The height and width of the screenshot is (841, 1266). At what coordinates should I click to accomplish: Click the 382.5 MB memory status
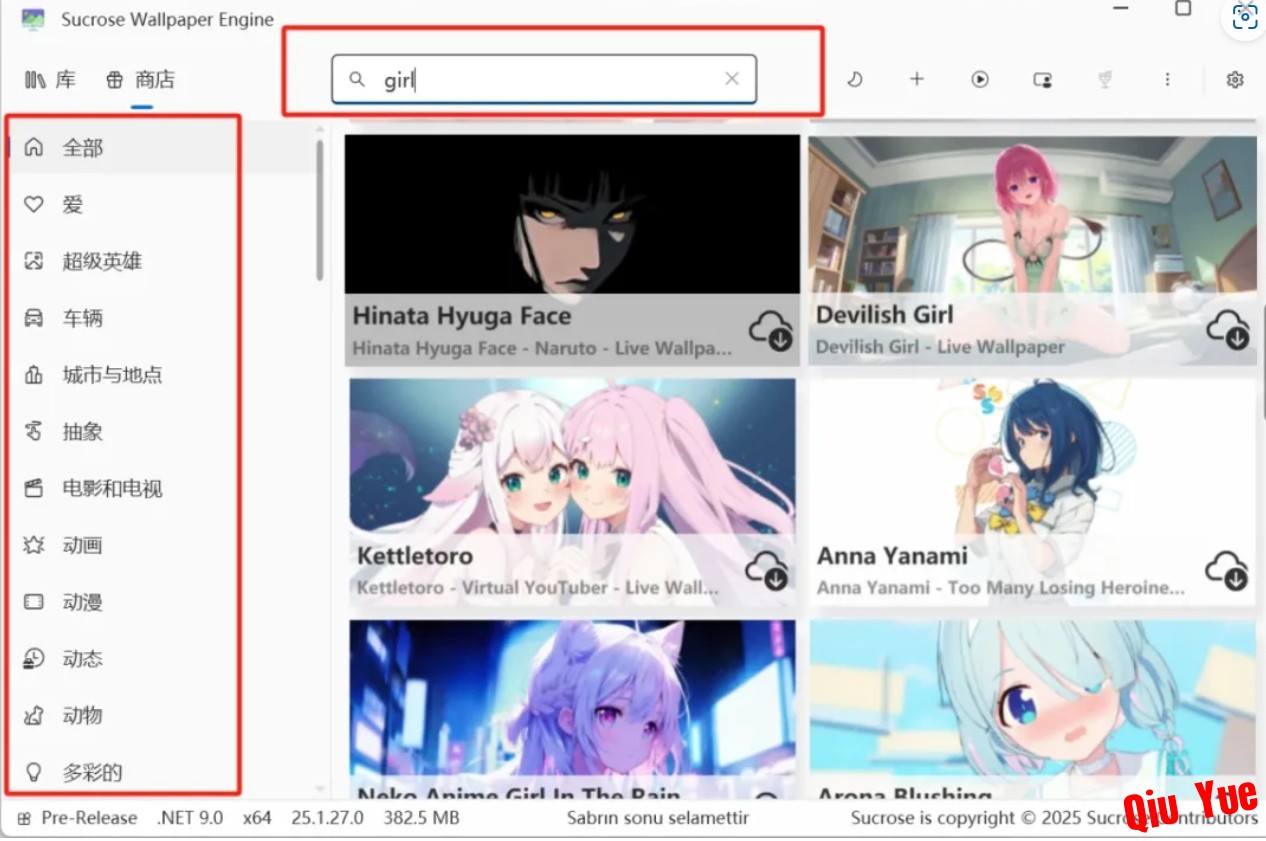[421, 818]
